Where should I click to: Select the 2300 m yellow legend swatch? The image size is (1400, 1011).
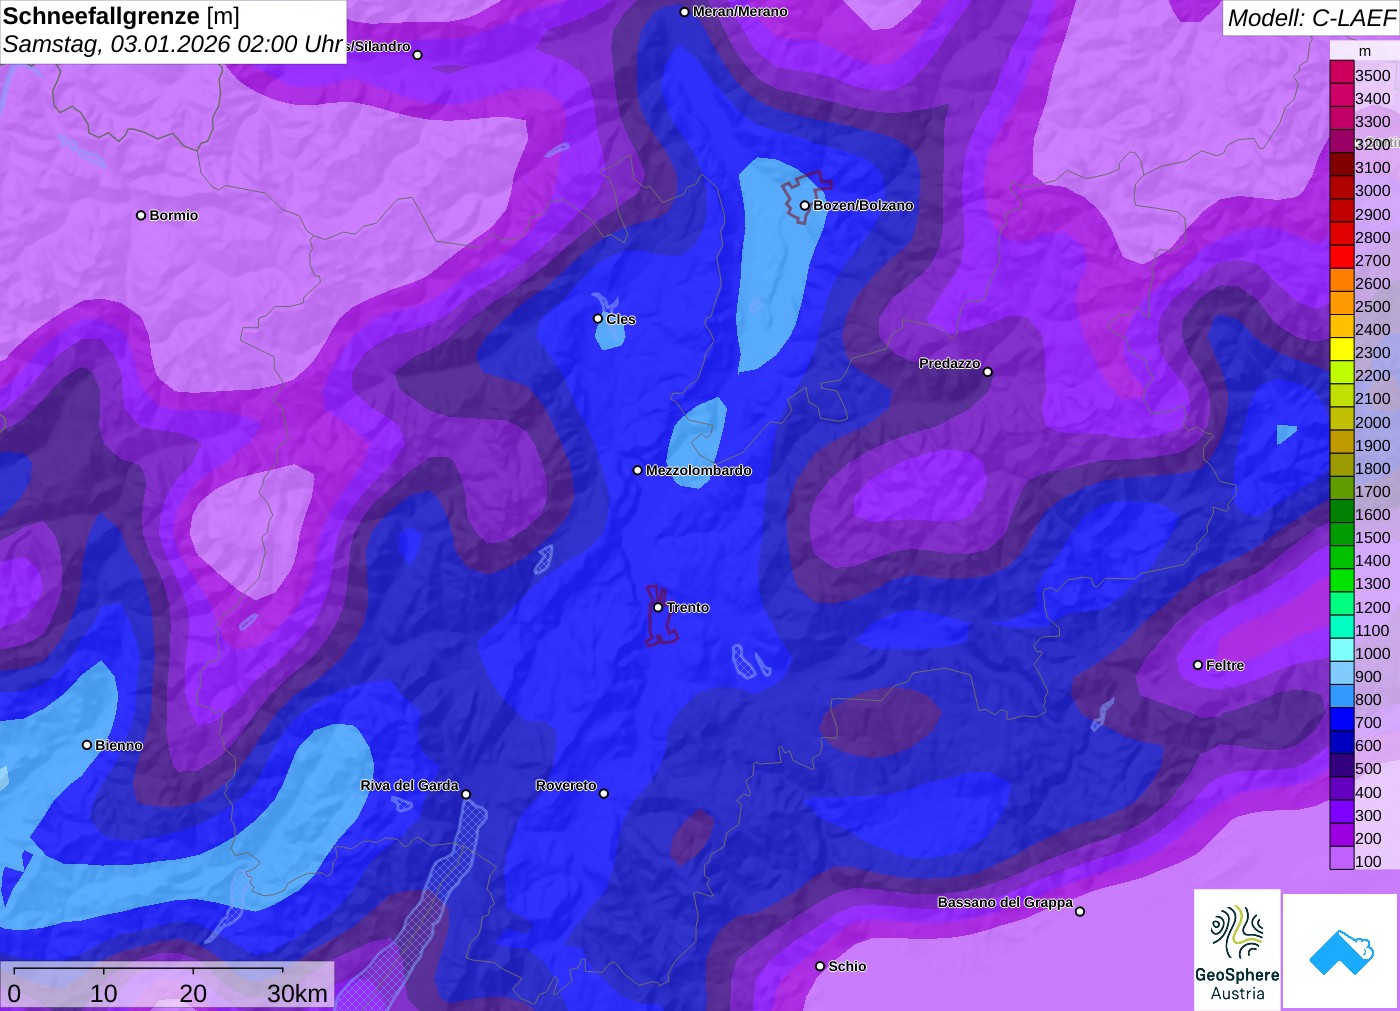1341,349
